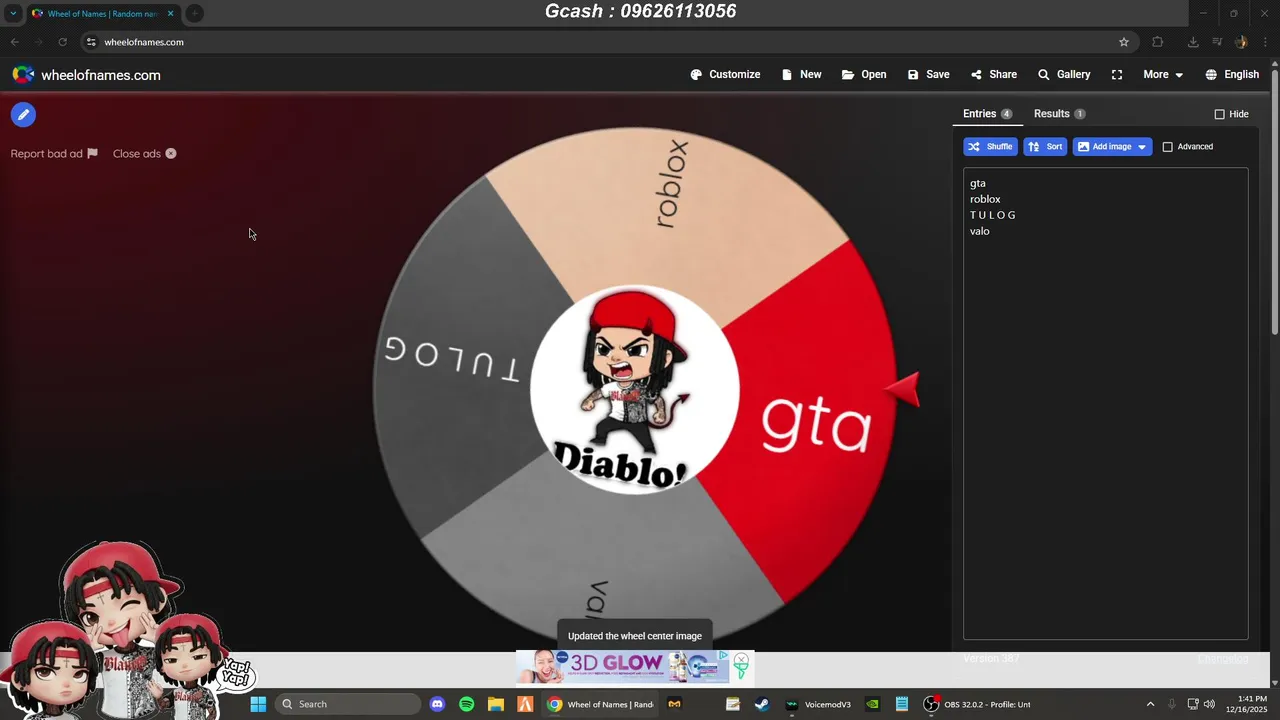The width and height of the screenshot is (1280, 720).
Task: Open Windows Start menu
Action: tap(258, 704)
